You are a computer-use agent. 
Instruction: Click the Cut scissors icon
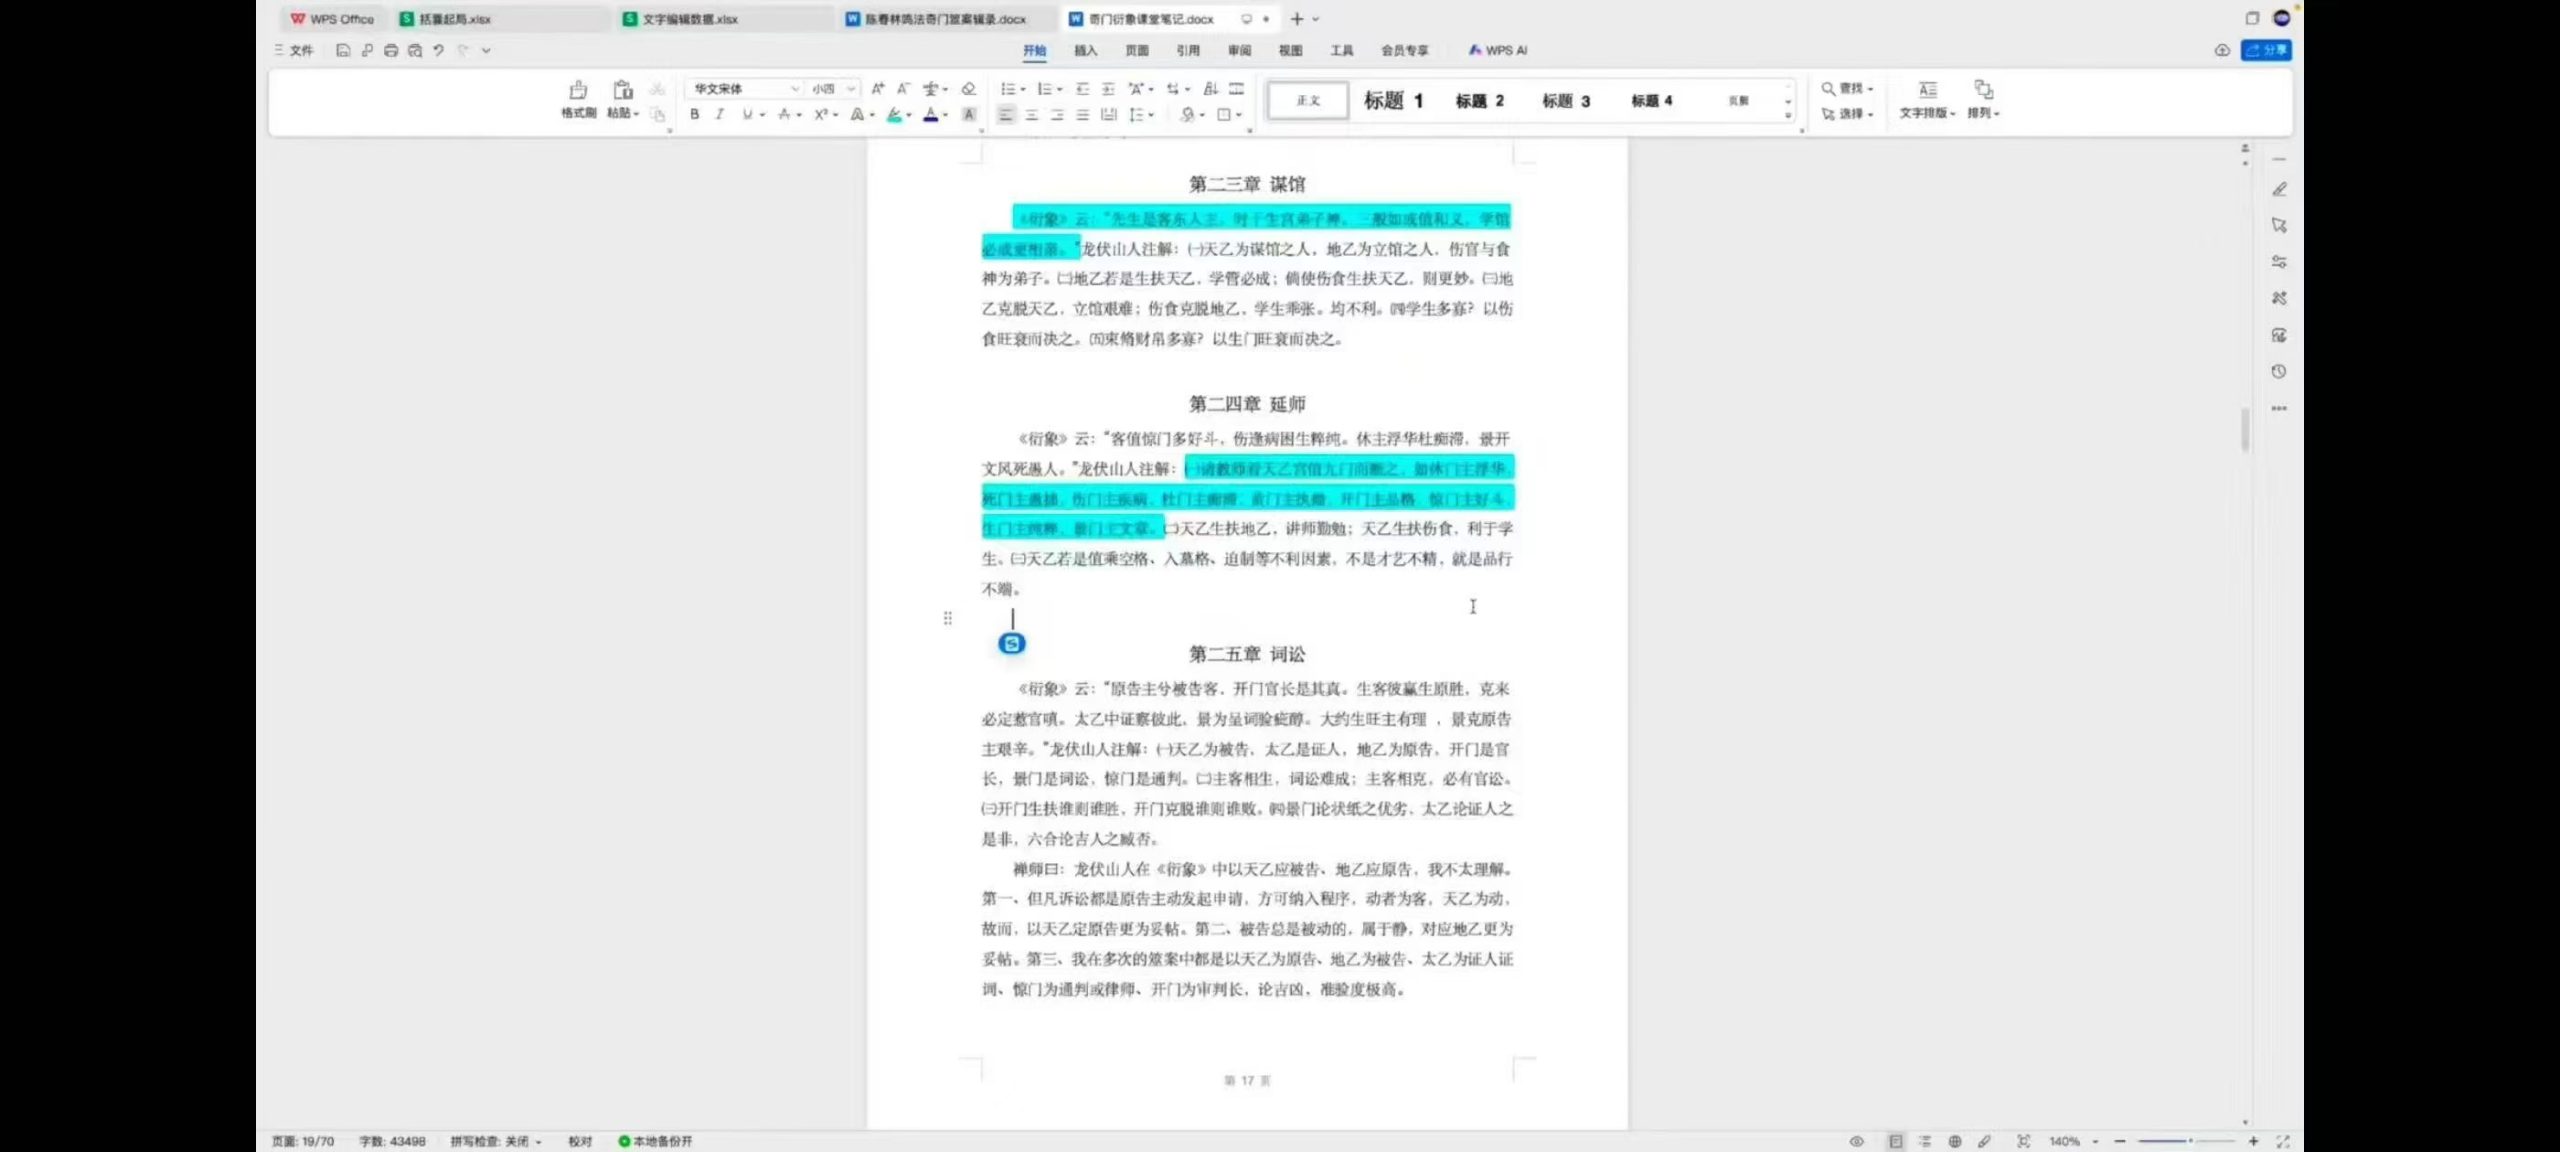pos(657,89)
